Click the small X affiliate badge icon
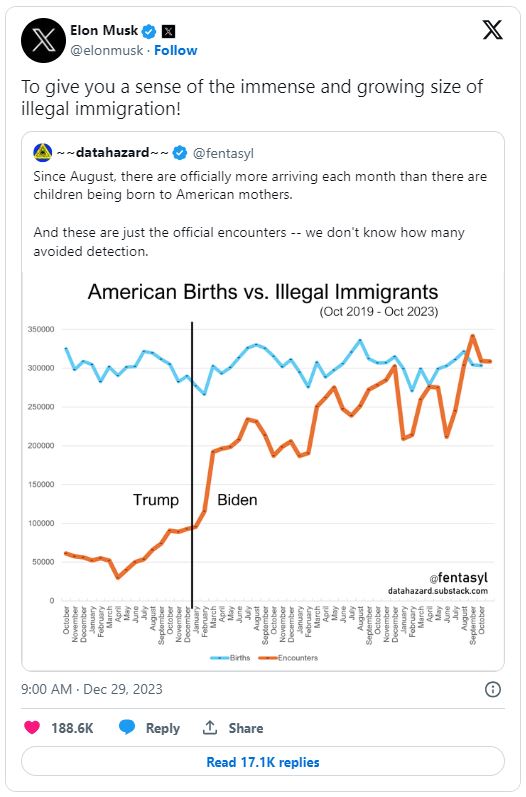Screen dimensions: 526x797 tap(168, 32)
